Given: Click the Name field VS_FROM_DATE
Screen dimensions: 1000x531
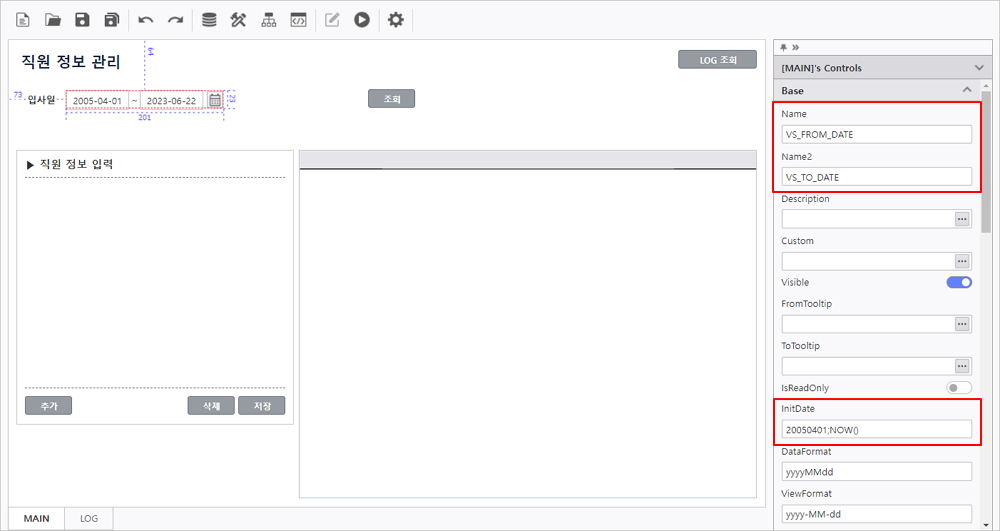Looking at the screenshot, I should coord(877,135).
